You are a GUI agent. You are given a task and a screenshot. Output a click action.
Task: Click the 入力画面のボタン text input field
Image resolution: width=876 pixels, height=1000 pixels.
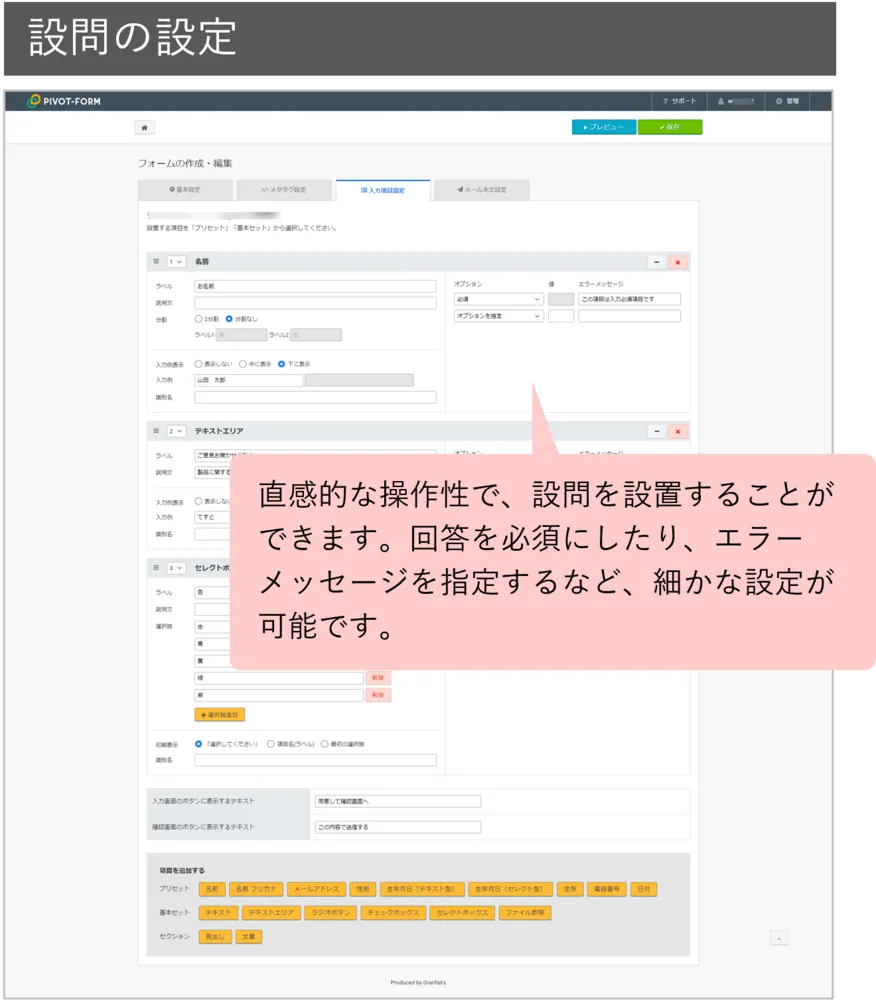point(397,801)
